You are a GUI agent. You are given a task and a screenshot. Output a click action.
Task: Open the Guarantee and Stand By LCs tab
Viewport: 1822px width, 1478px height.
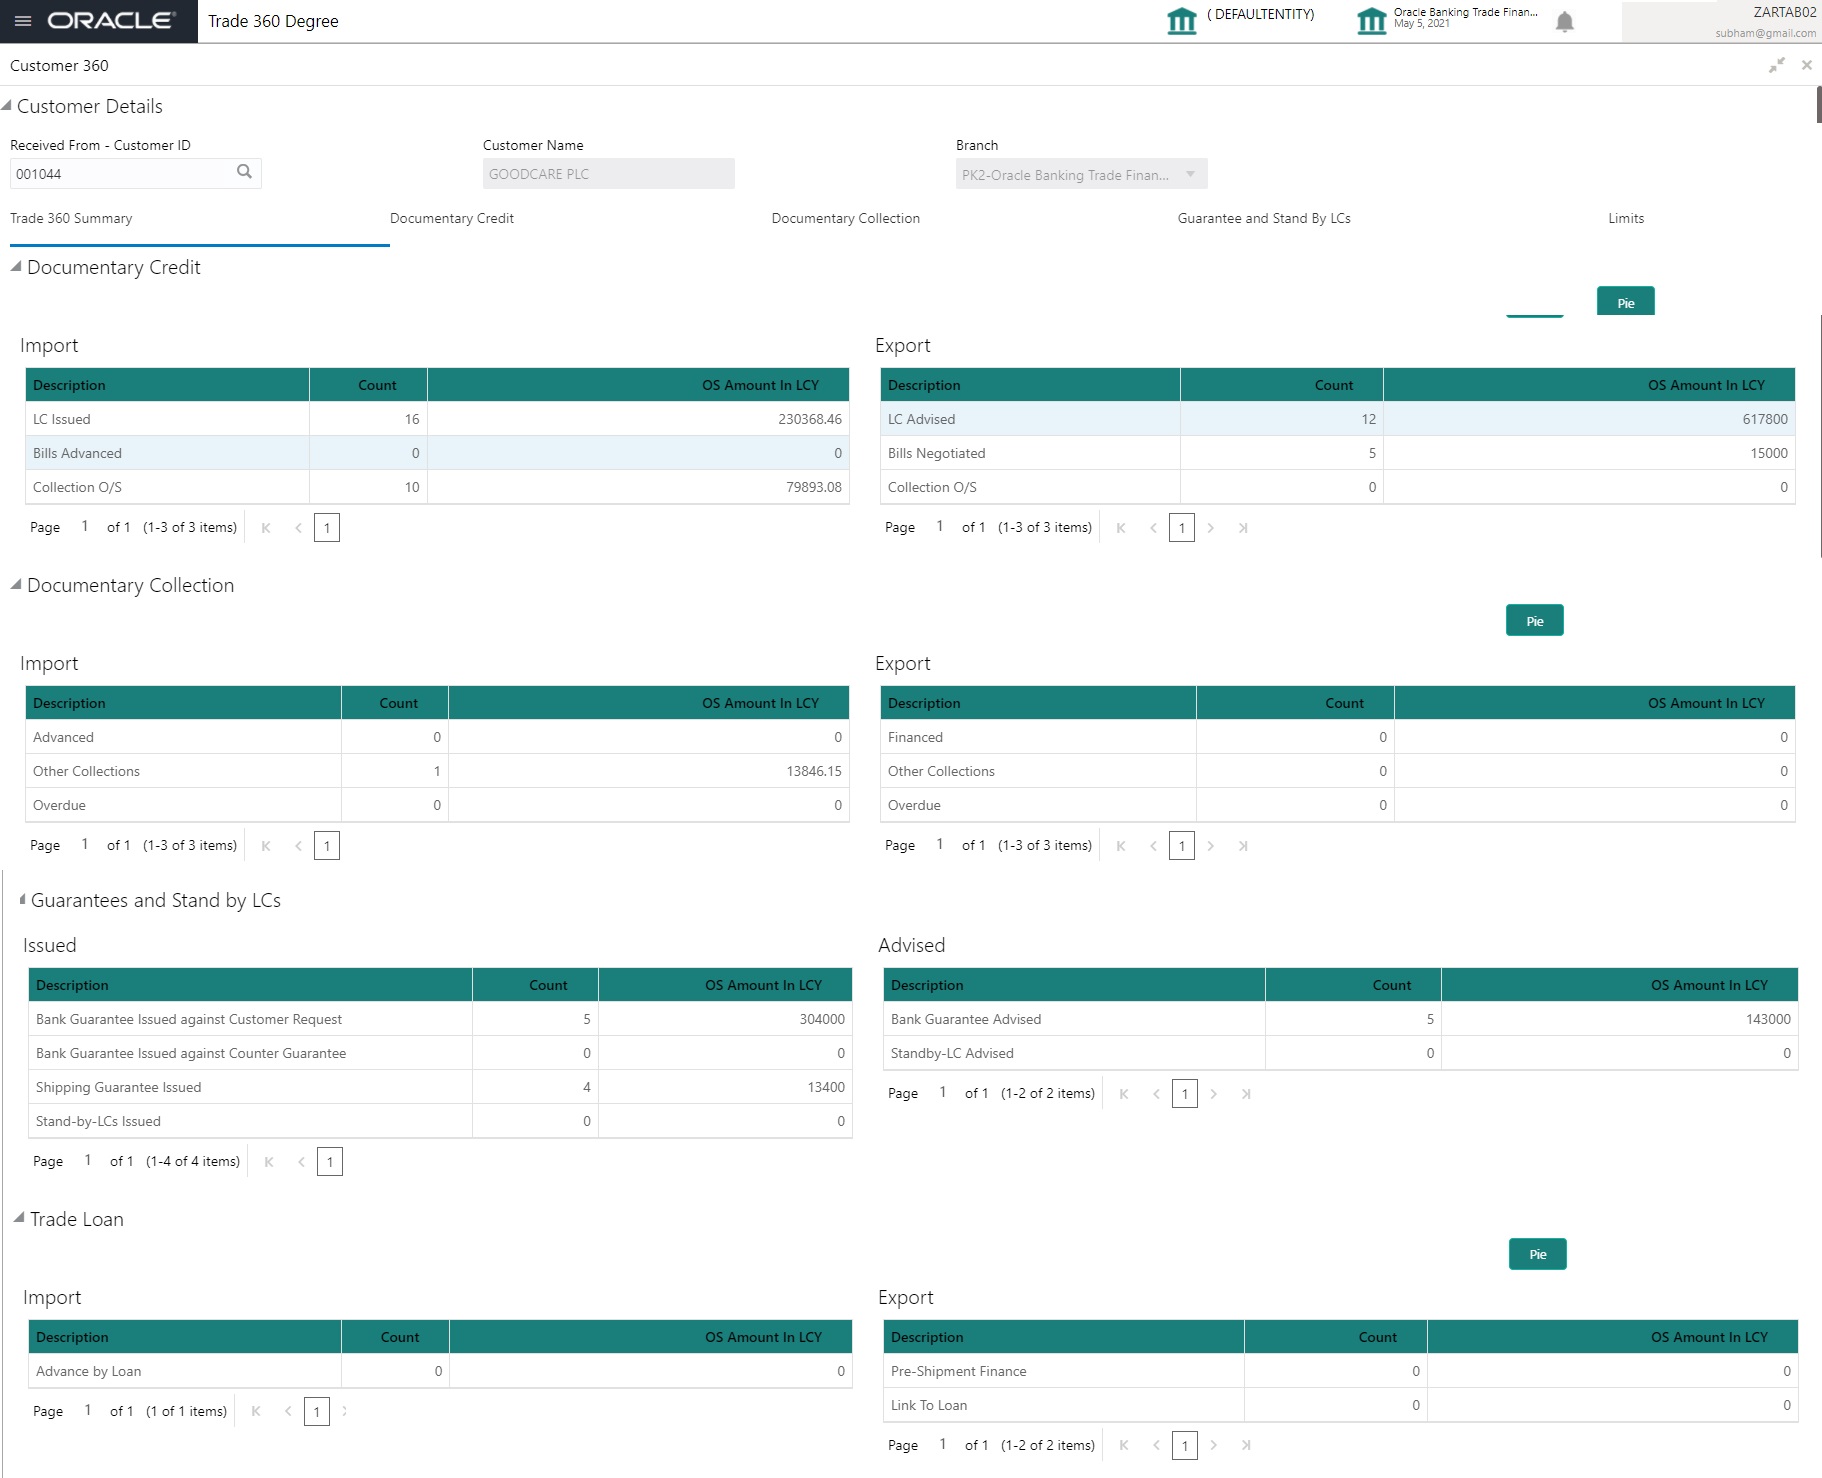(x=1264, y=218)
